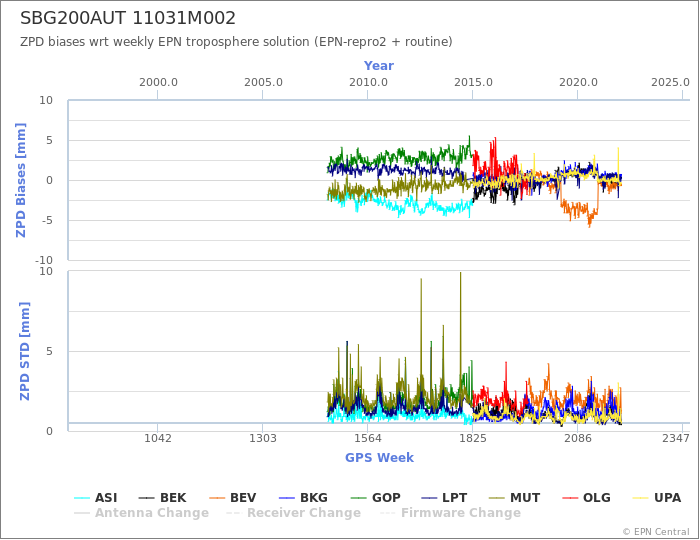This screenshot has height=540, width=700.
Task: Click the GPS Week axis title
Action: pyautogui.click(x=379, y=457)
